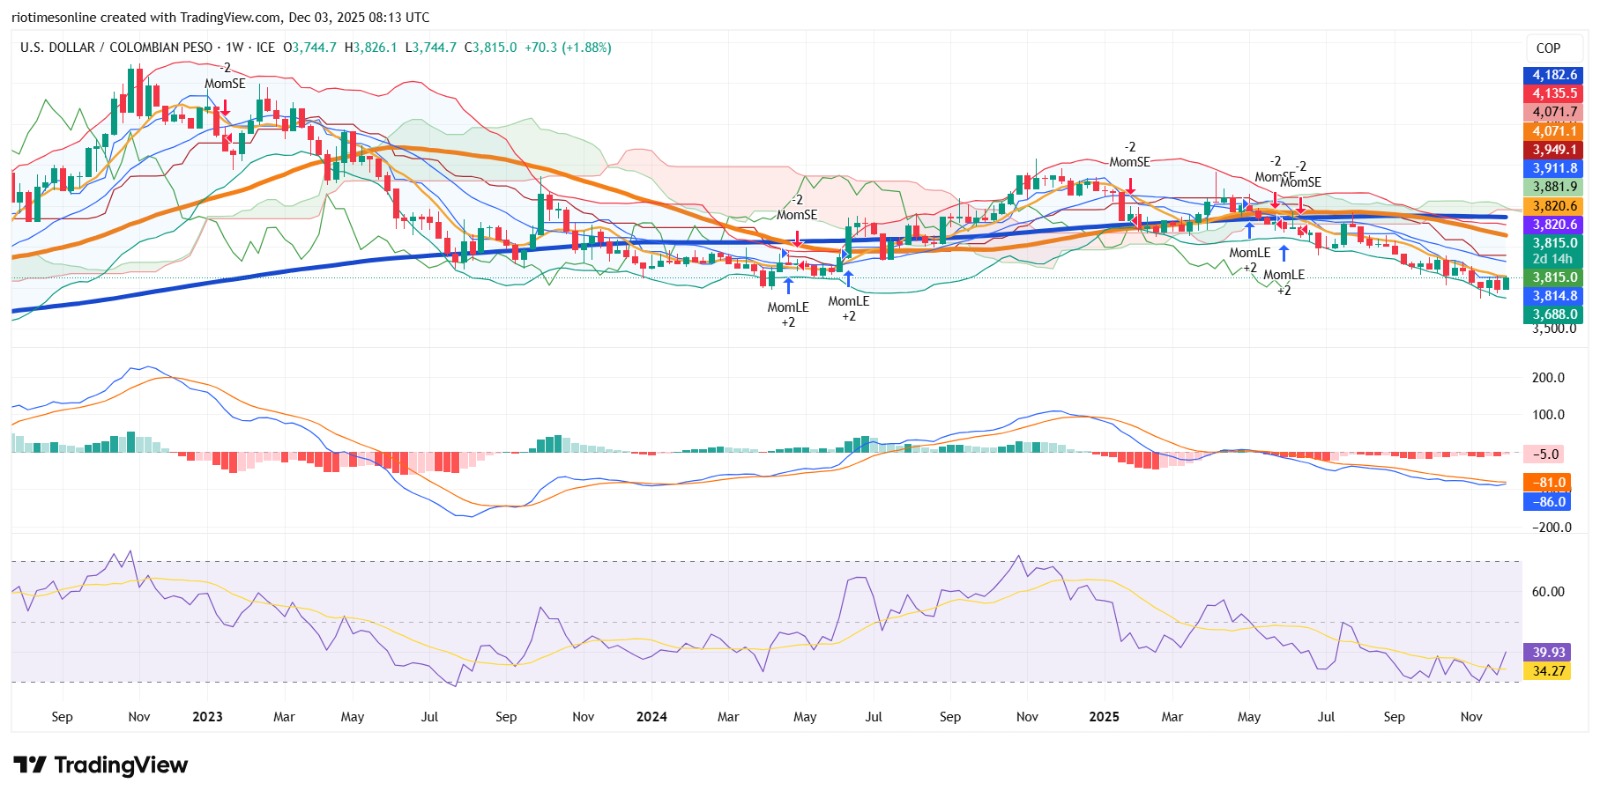This screenshot has width=1600, height=798.
Task: Click the 3,815.0 label with 2d 14h countdown
Action: coord(1553,250)
